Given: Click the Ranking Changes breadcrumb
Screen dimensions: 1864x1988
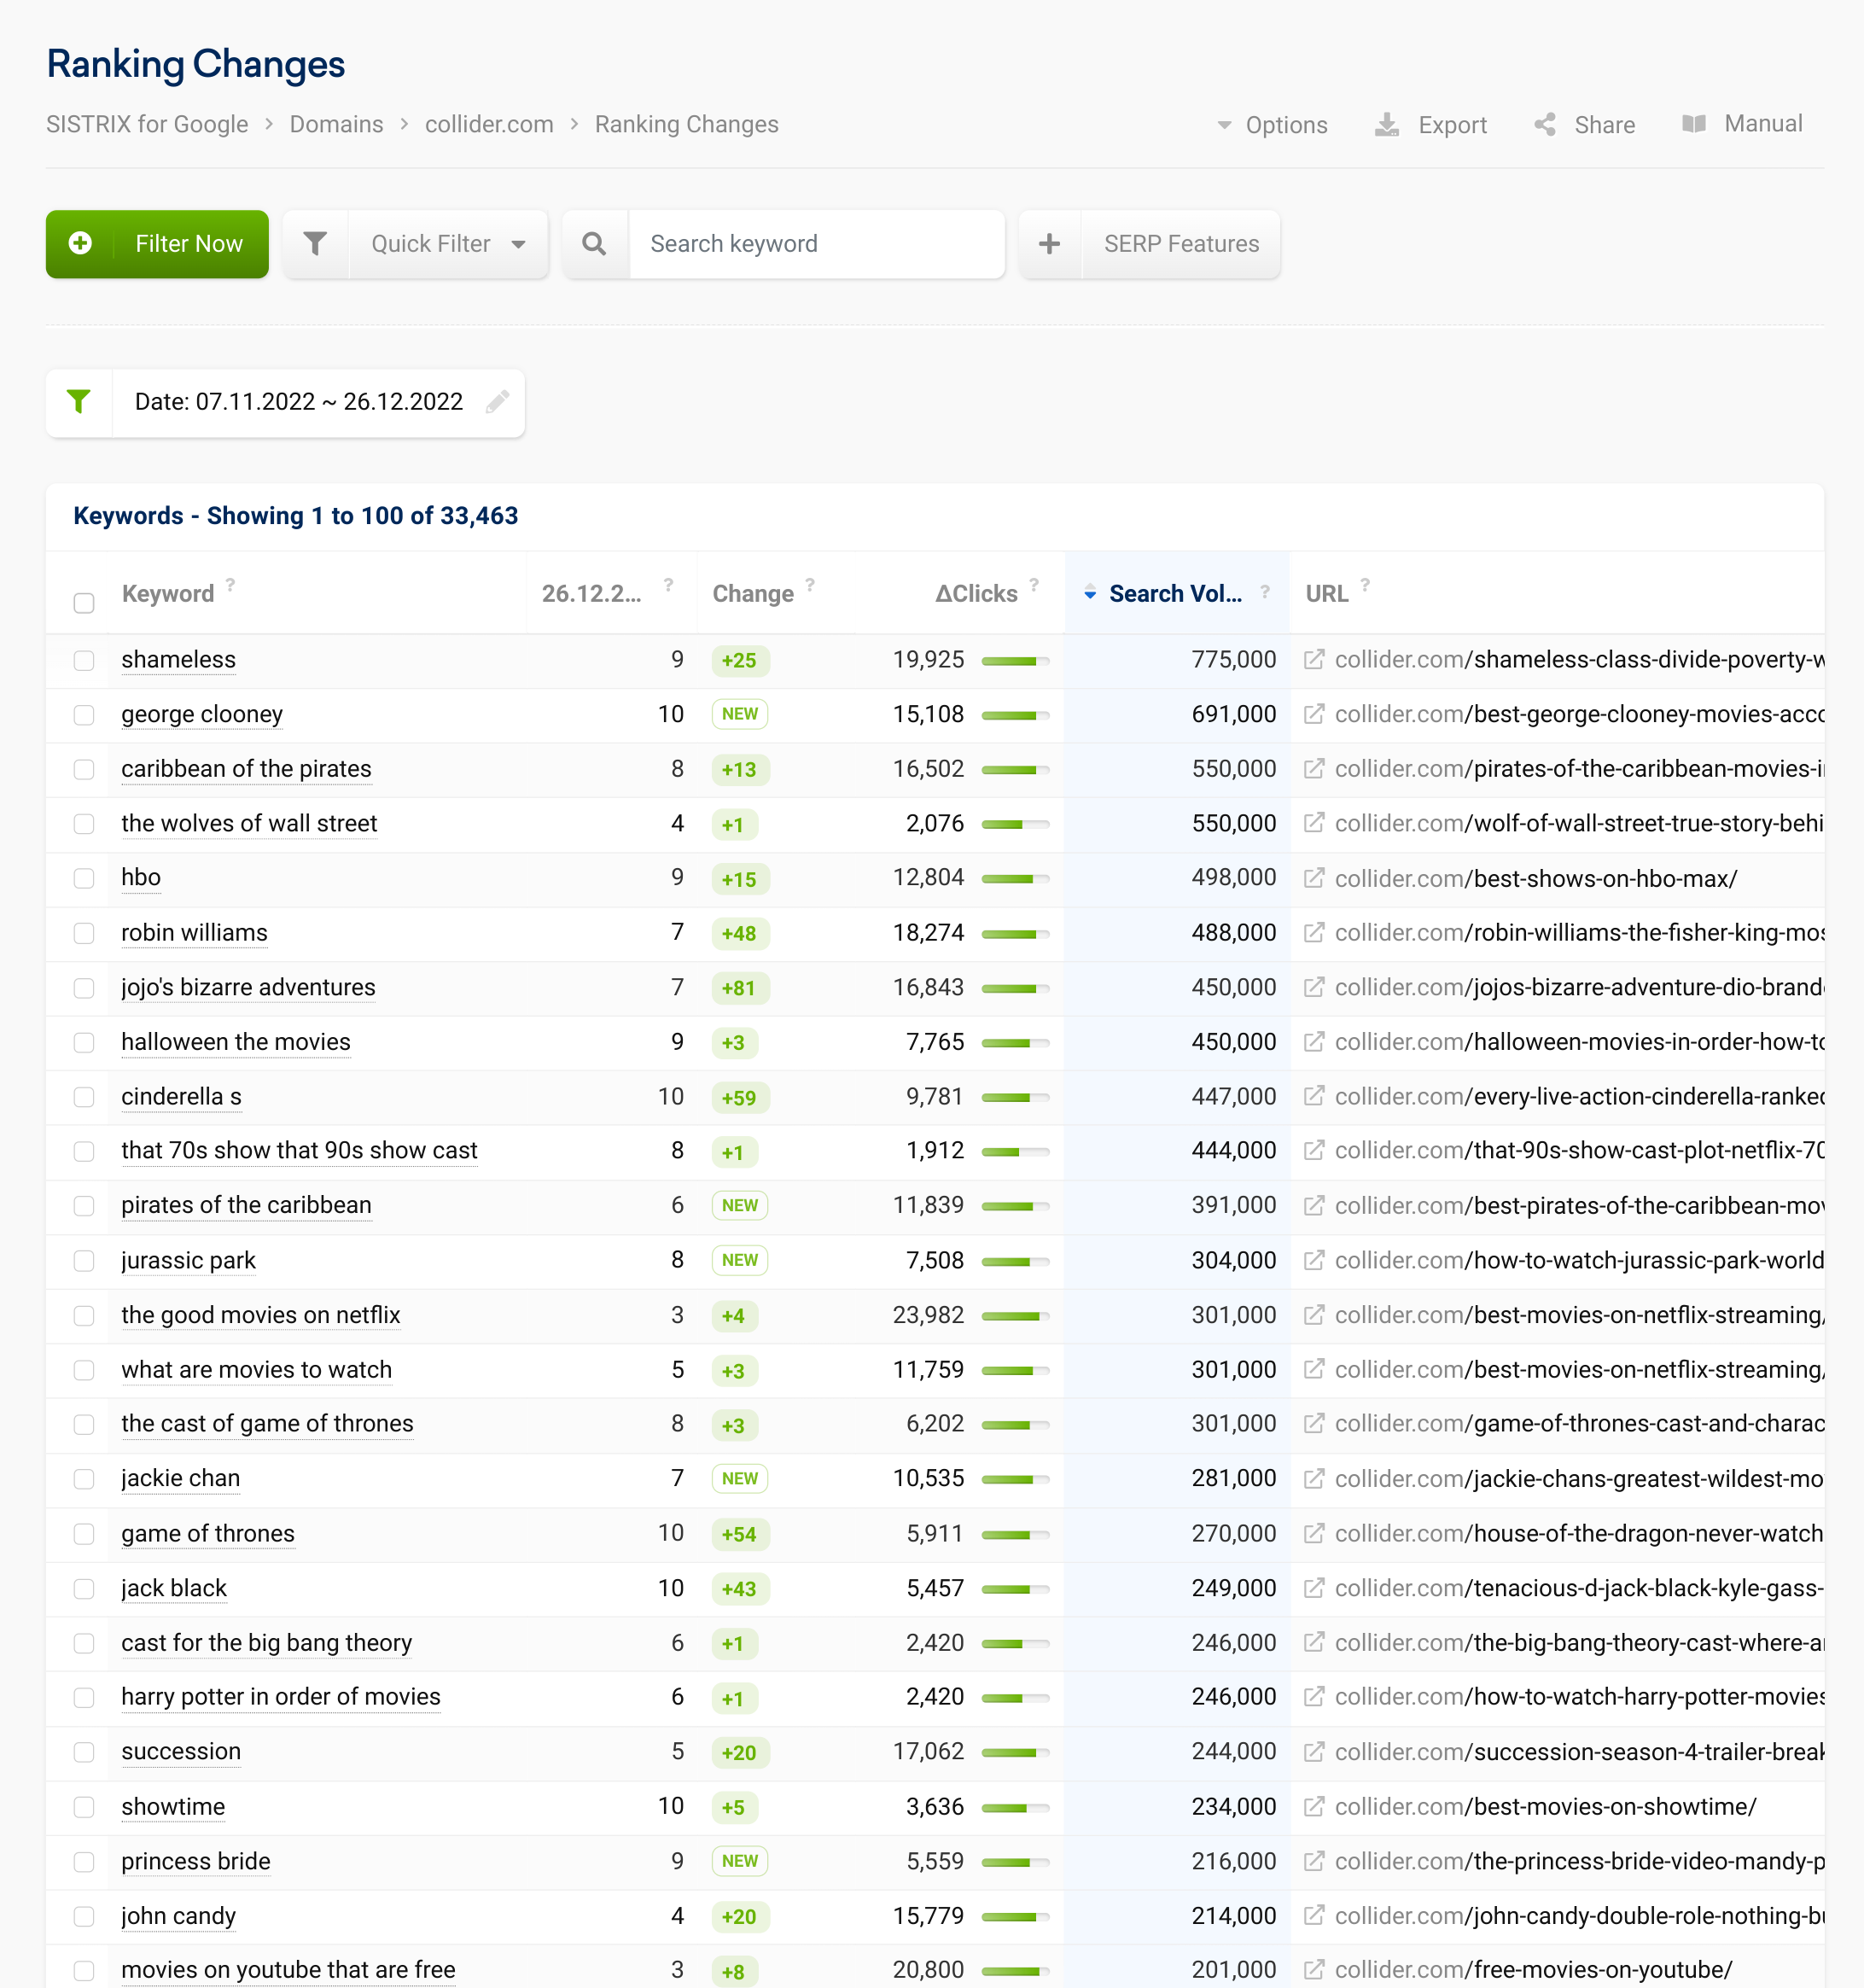Looking at the screenshot, I should coord(686,124).
